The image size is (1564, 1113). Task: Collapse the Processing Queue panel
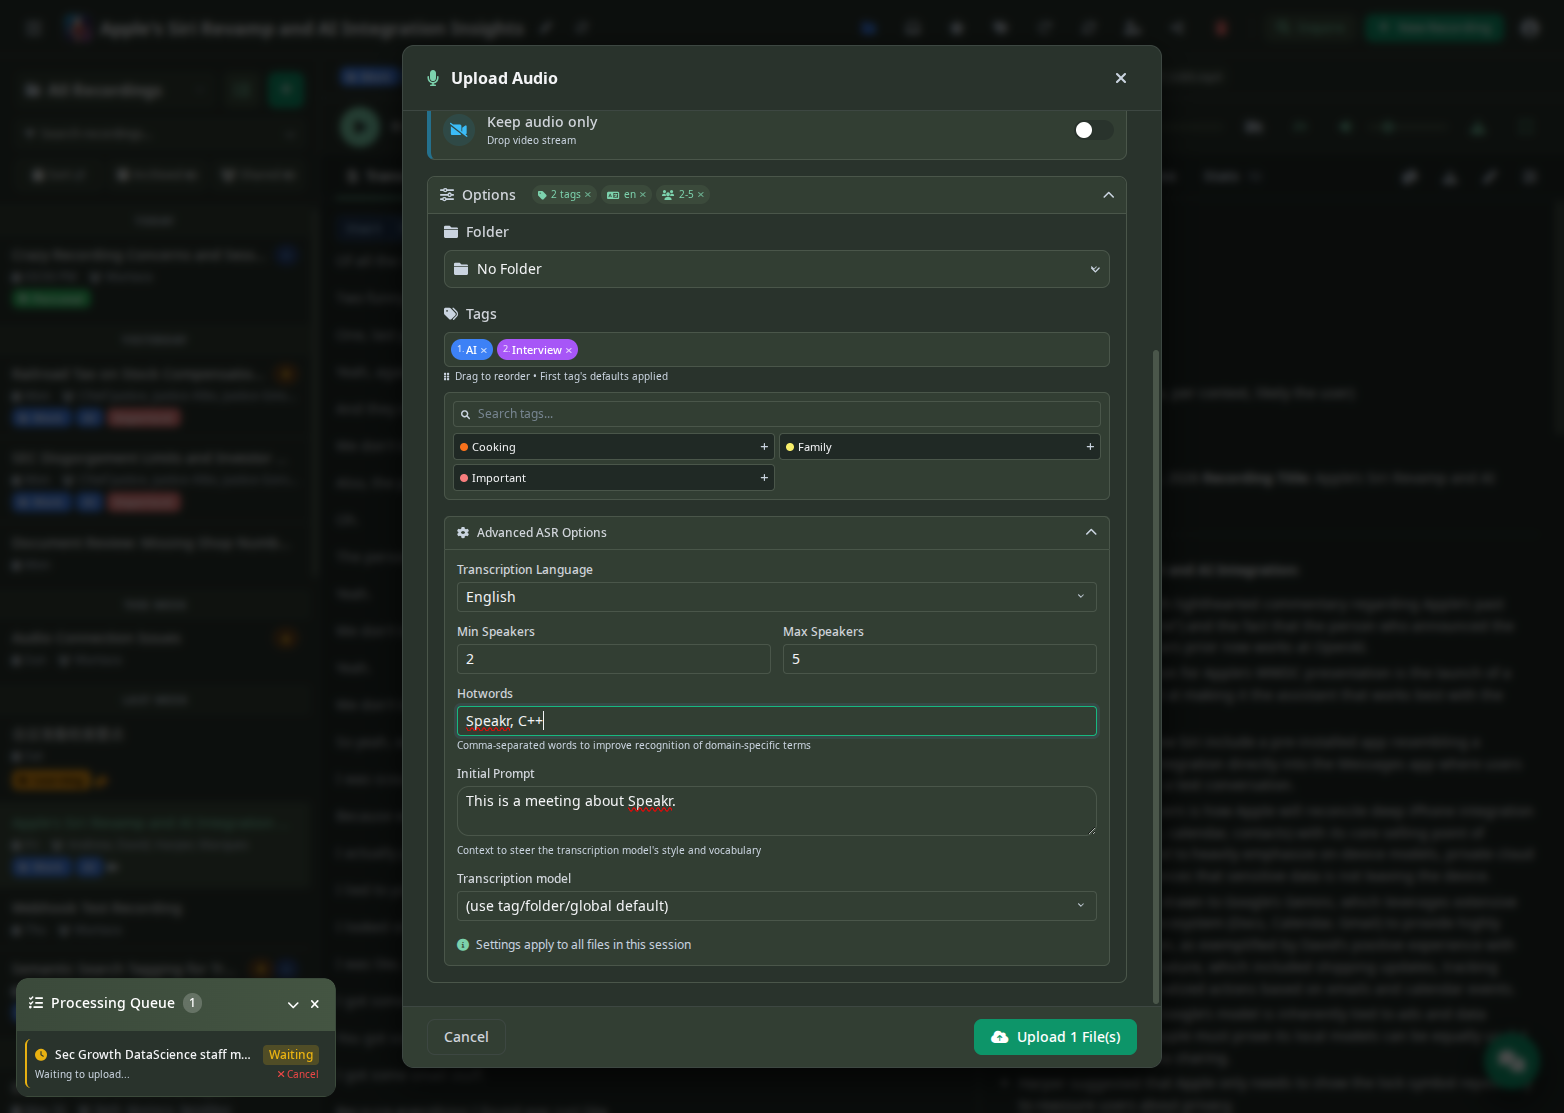coord(293,1004)
